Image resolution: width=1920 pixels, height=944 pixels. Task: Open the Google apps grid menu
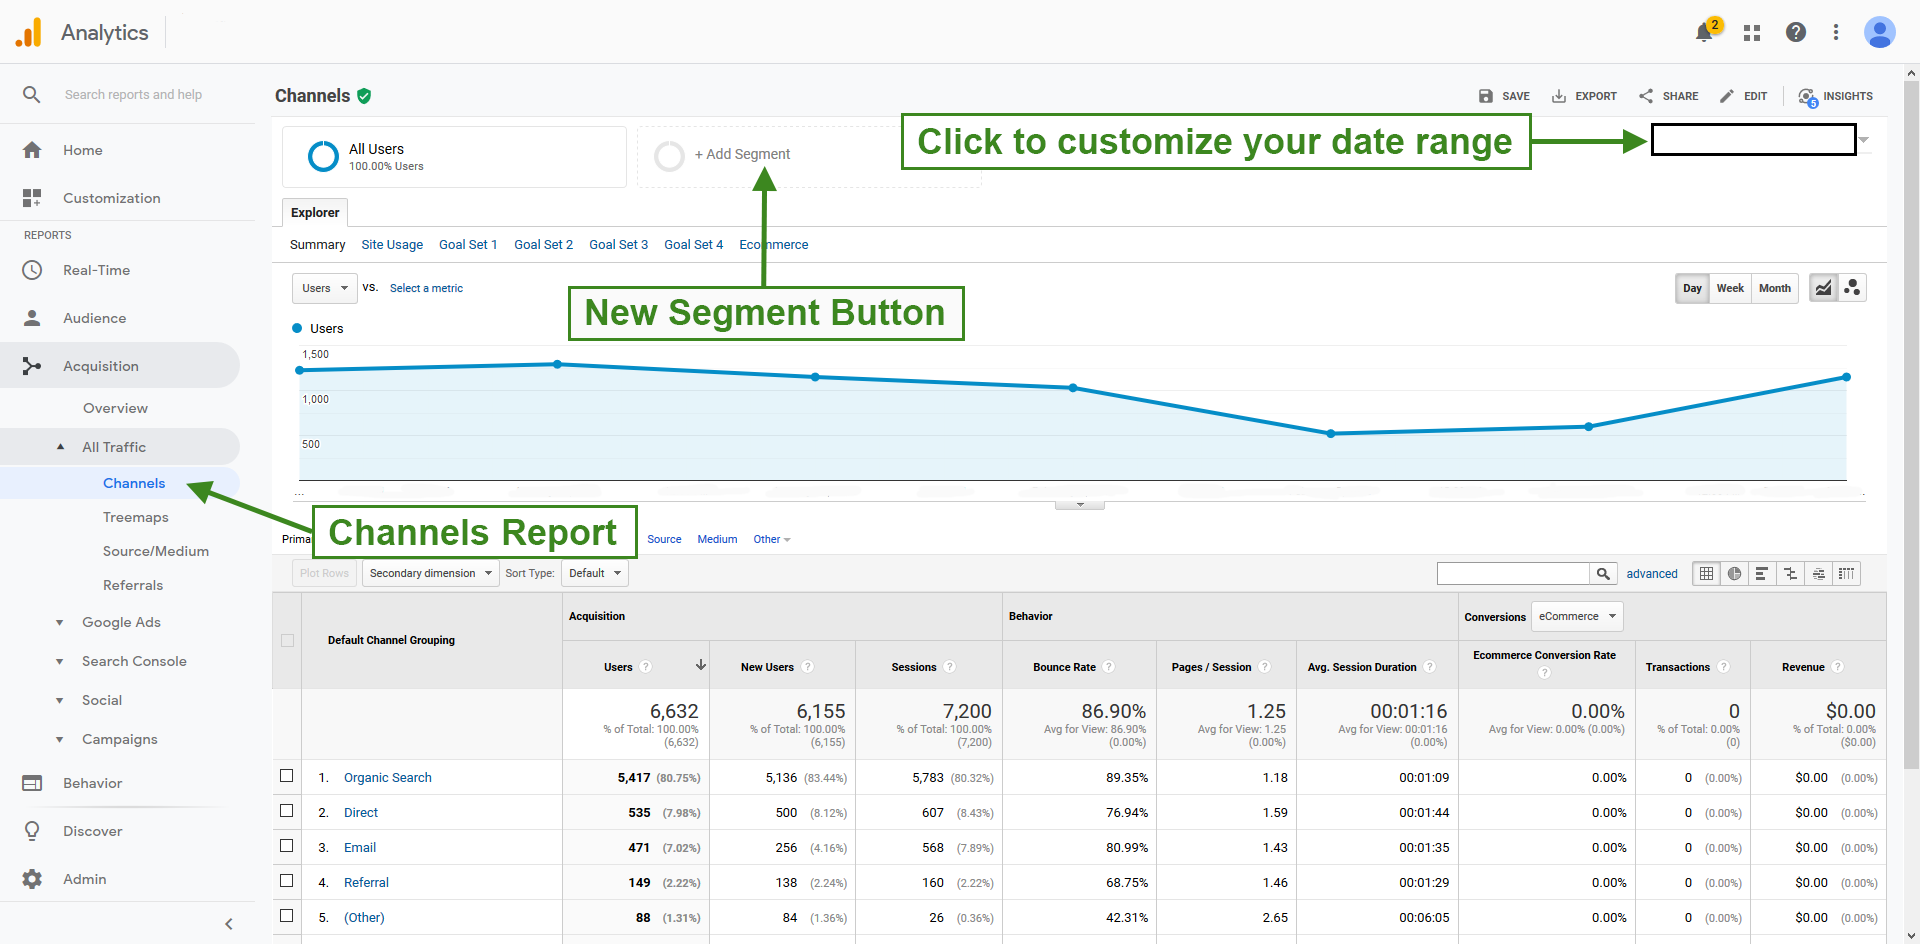[x=1751, y=32]
